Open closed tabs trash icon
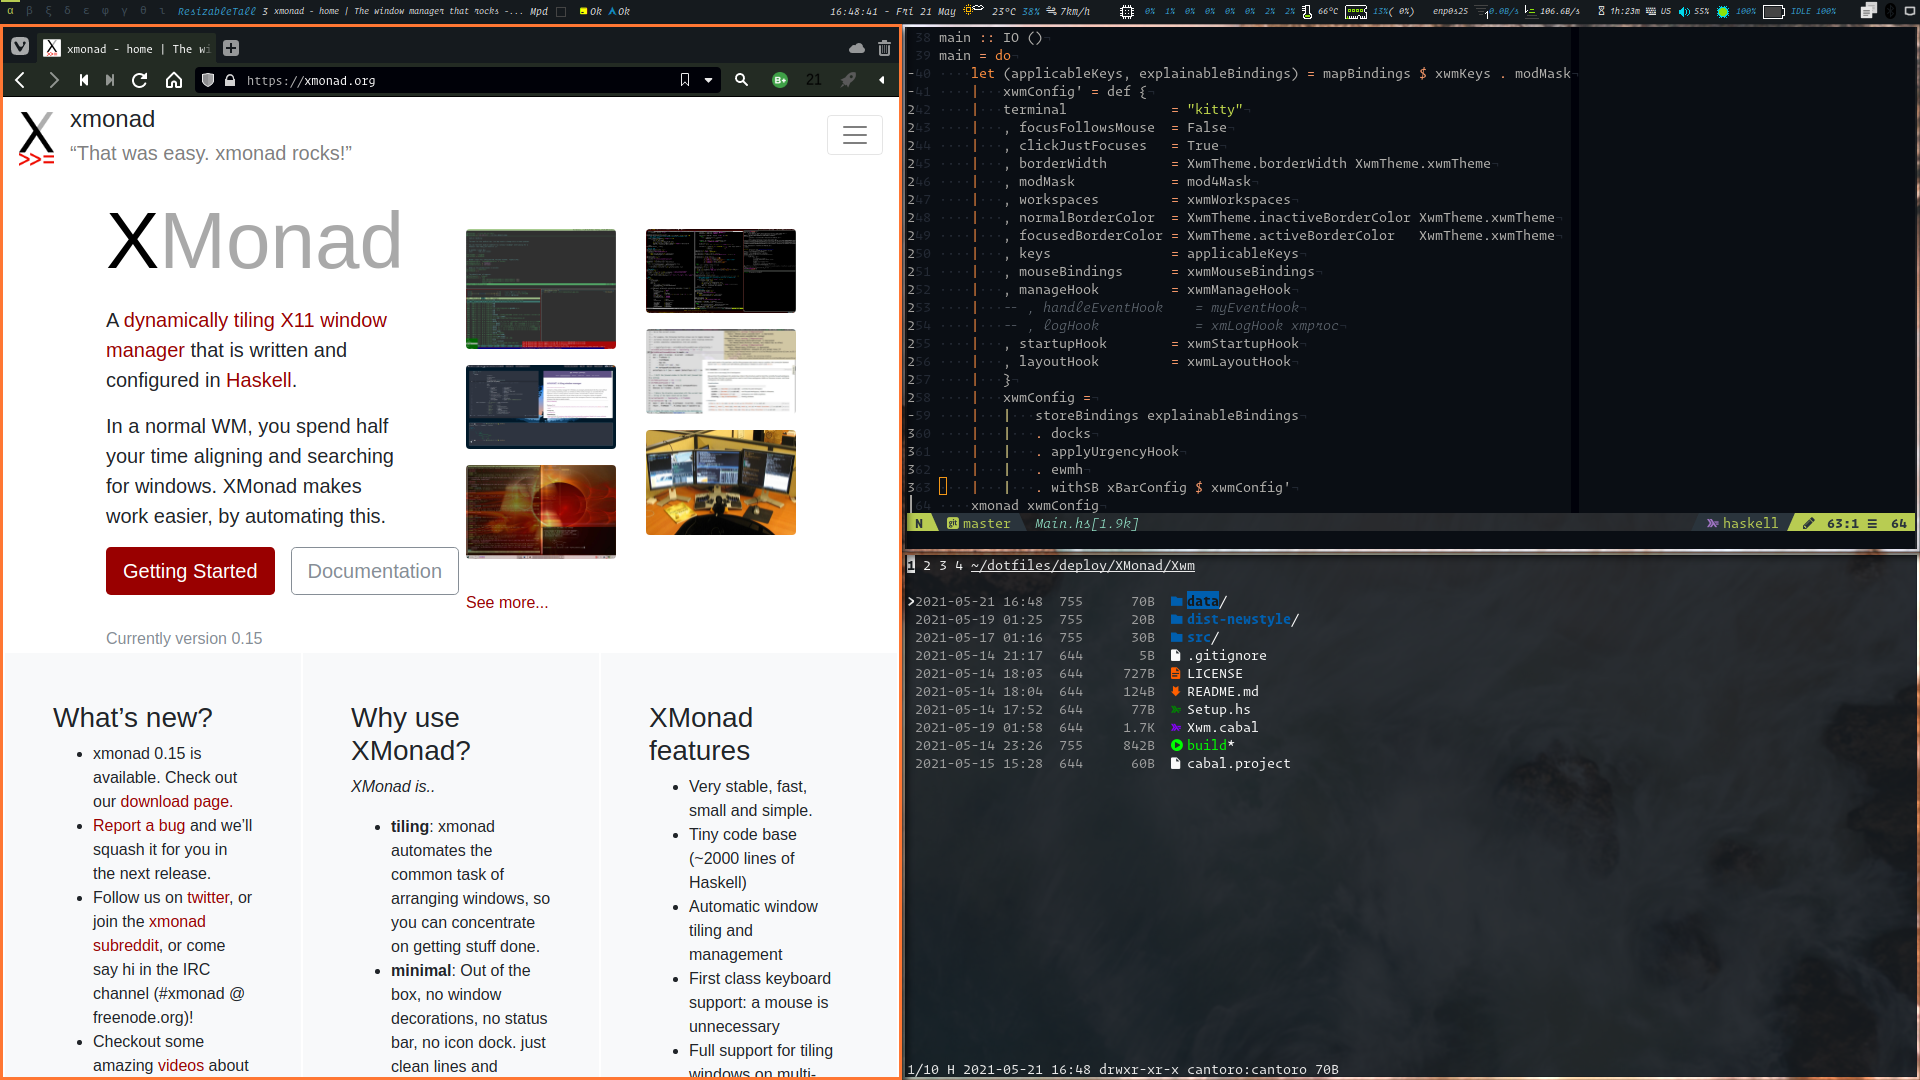This screenshot has width=1920, height=1080. click(x=884, y=48)
